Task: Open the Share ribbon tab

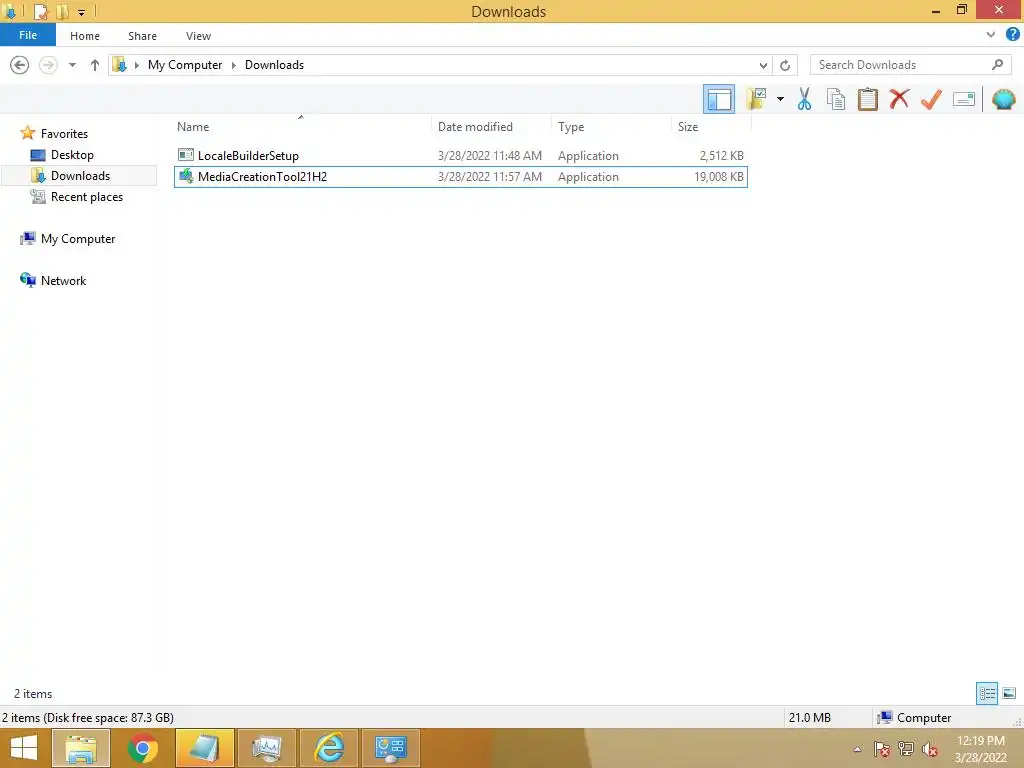Action: 142,36
